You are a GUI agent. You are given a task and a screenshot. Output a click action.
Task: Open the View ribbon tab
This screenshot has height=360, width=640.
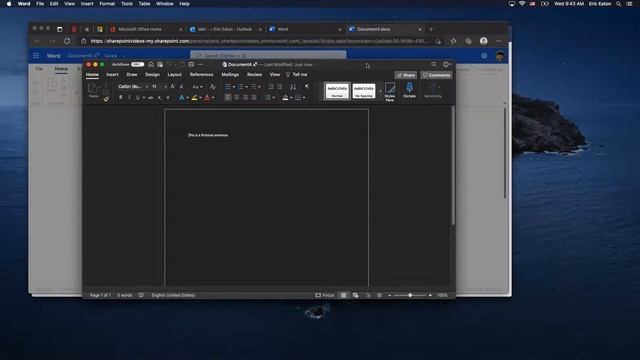275,75
